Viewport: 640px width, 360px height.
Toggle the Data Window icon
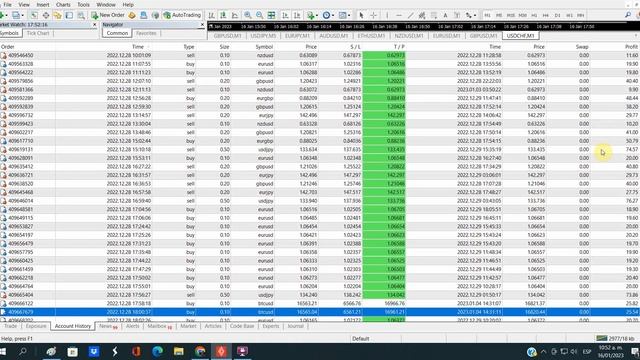click(46, 16)
